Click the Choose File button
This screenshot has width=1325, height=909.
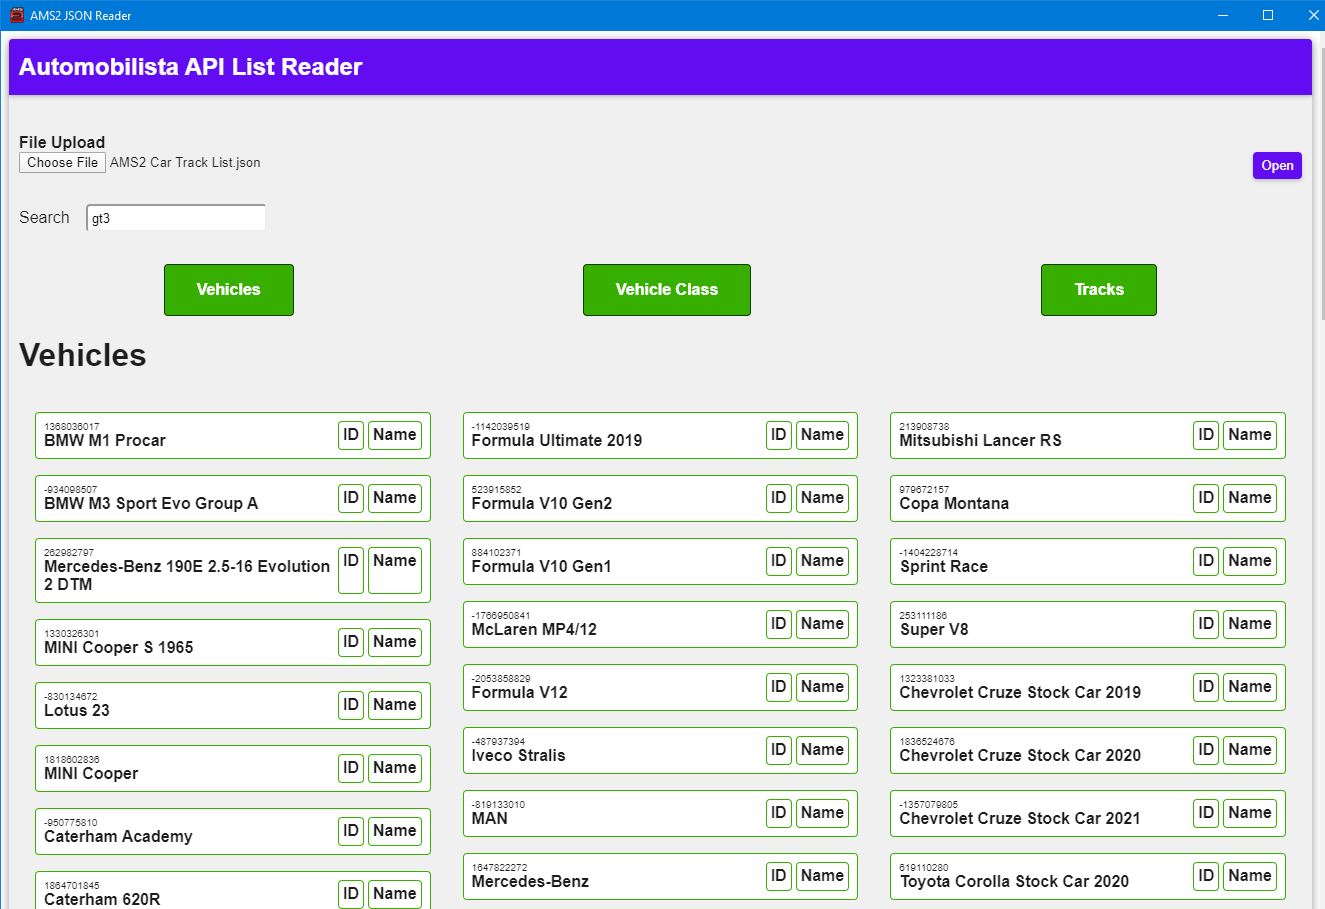point(62,162)
